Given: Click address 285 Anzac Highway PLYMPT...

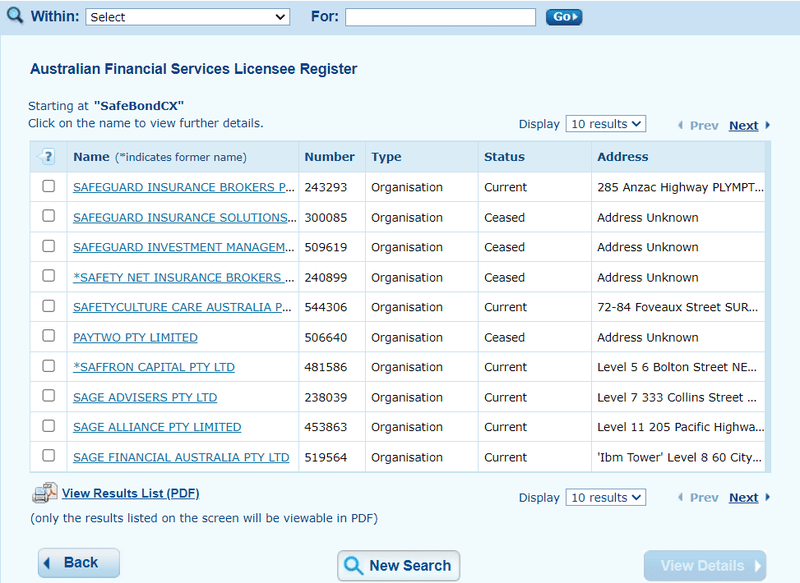Looking at the screenshot, I should click(x=680, y=187).
